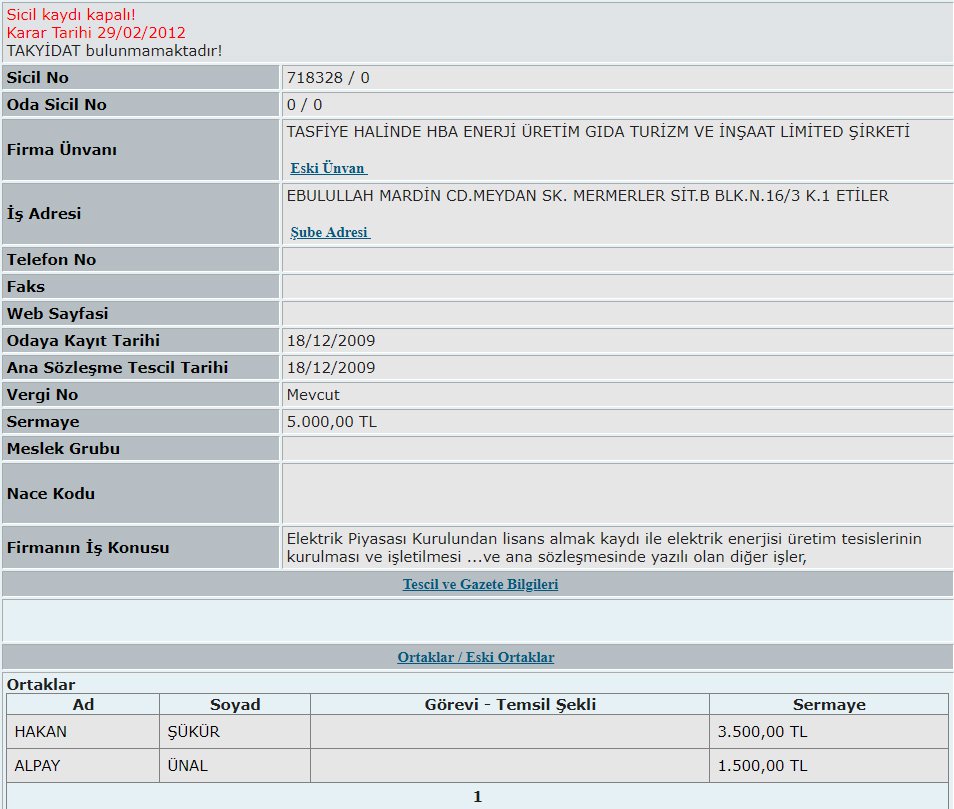Open the Eski Ünvan link

328,168
